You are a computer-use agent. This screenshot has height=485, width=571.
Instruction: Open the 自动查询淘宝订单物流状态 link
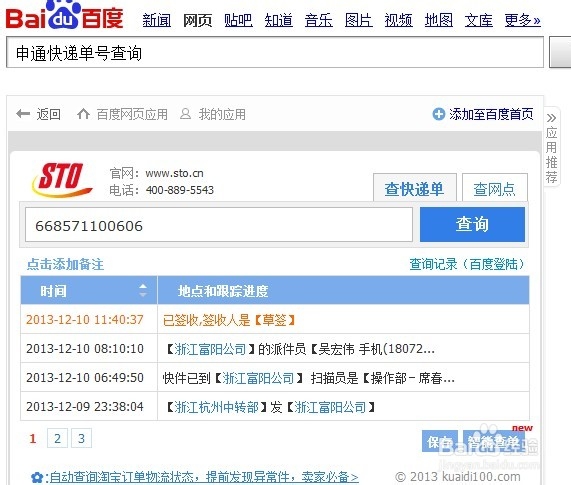(x=204, y=477)
